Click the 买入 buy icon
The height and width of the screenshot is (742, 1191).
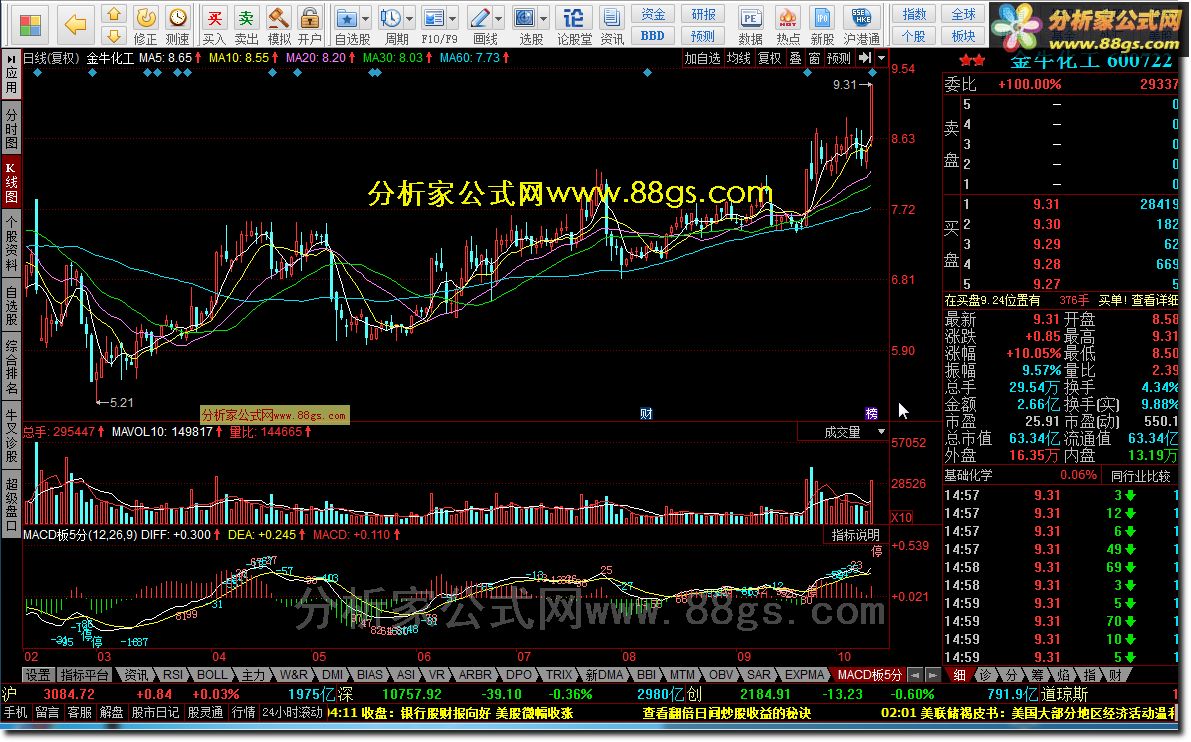tap(215, 17)
